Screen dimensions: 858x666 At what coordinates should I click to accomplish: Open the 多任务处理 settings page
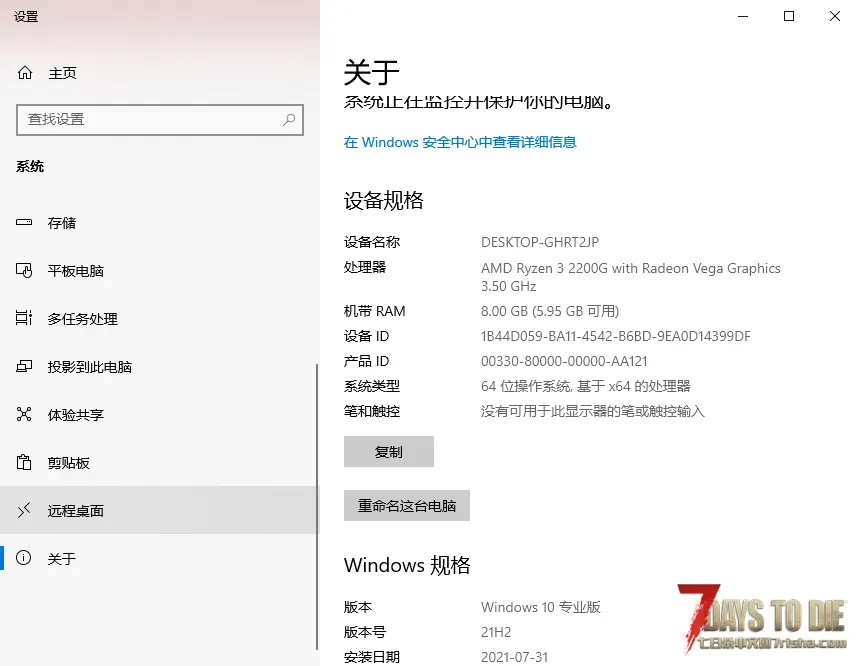tap(83, 319)
